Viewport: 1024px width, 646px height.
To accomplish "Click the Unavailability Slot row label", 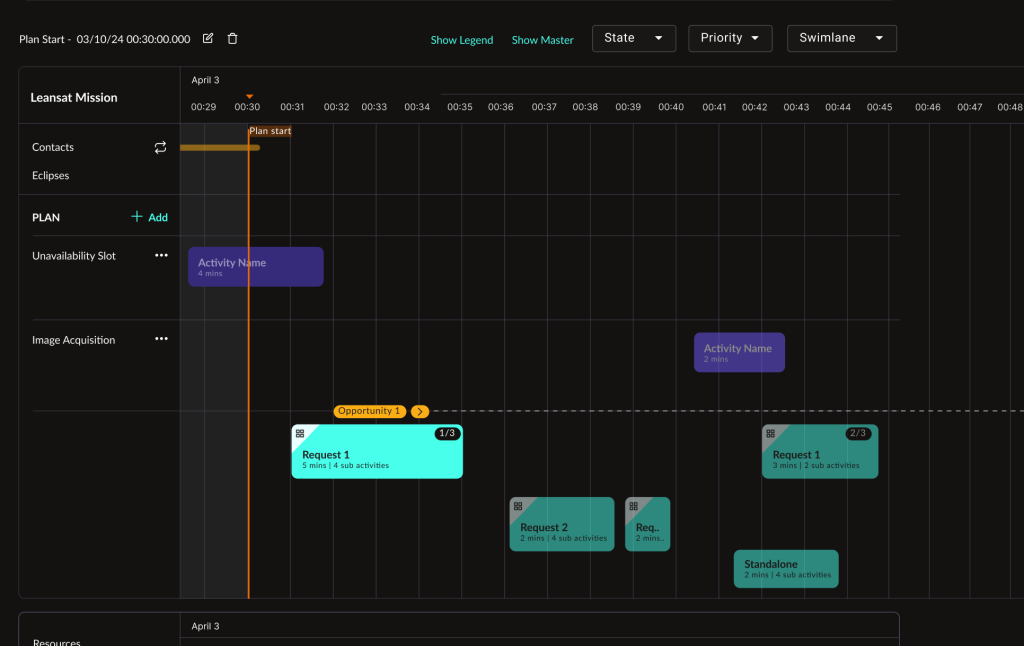I will (74, 255).
